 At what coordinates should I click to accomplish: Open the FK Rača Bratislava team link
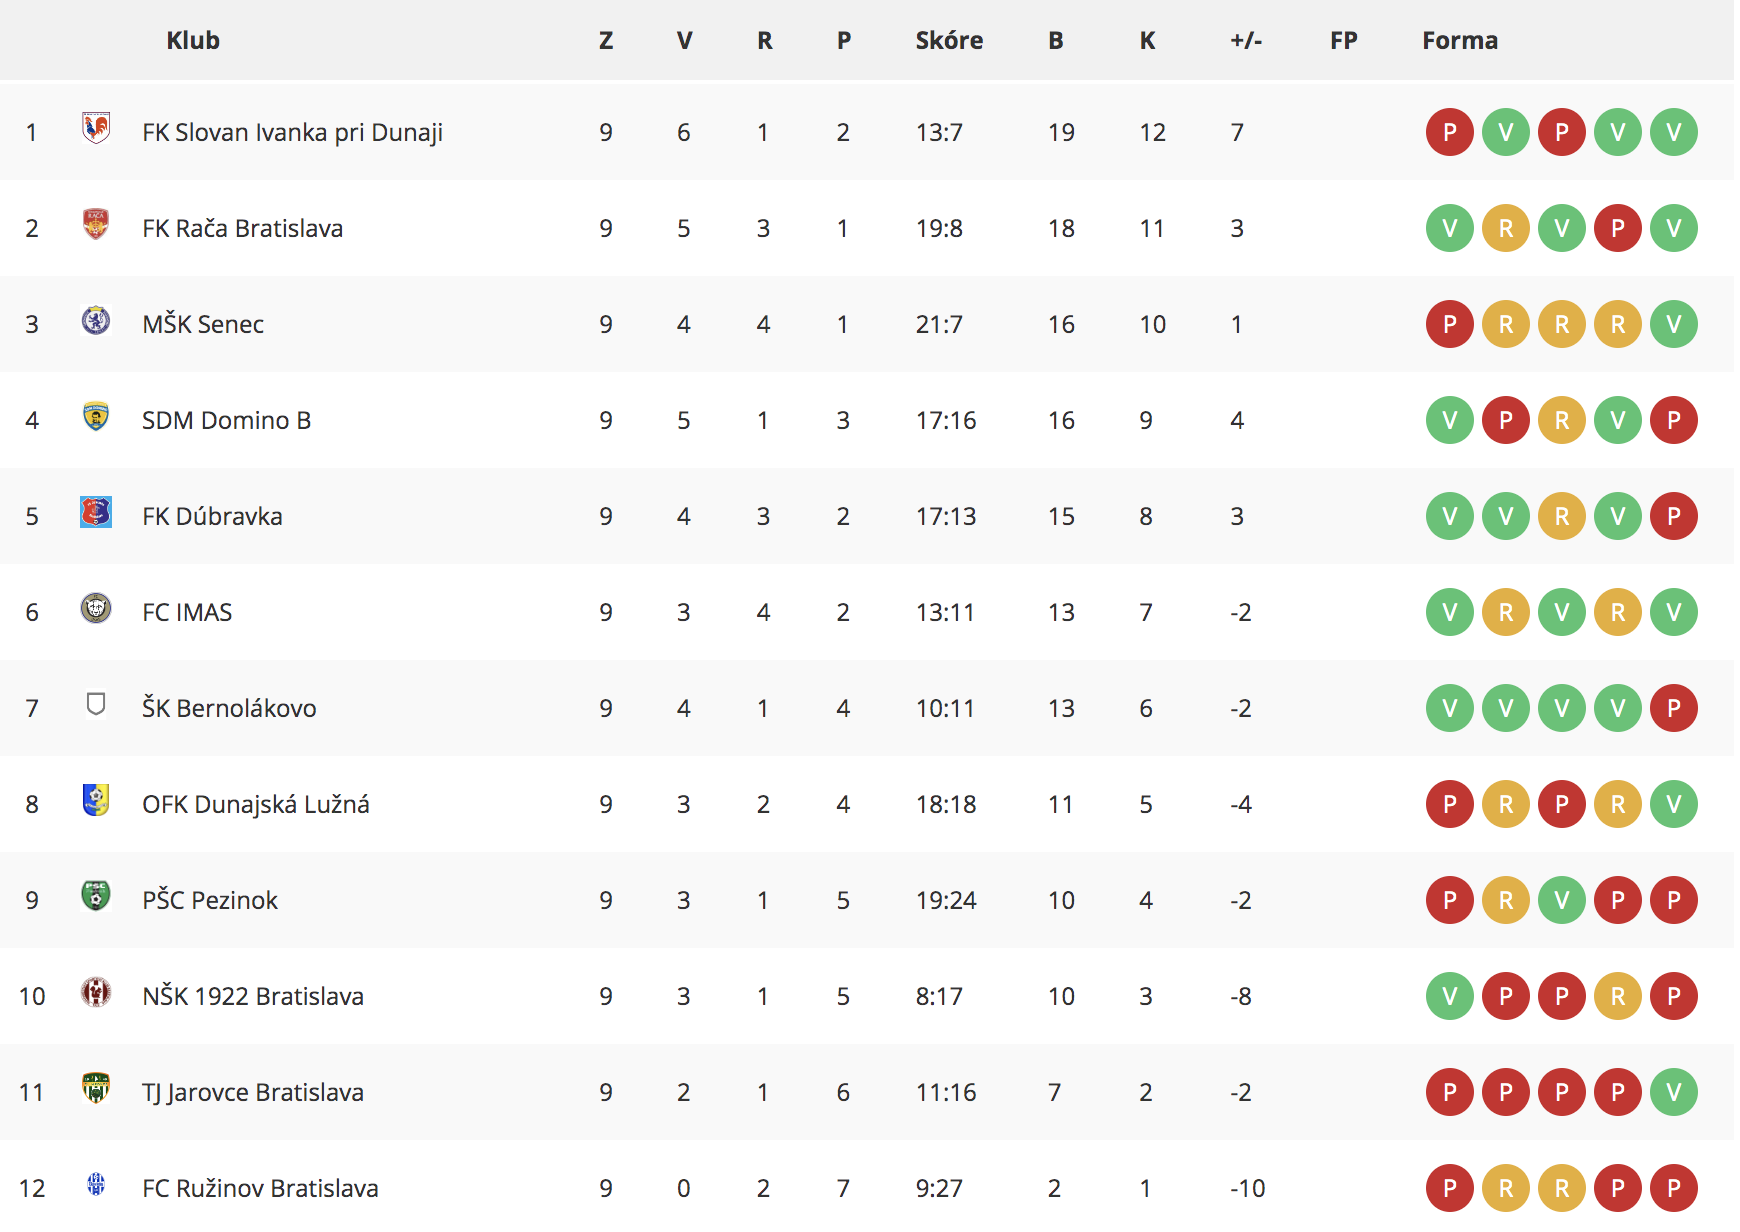[x=242, y=228]
